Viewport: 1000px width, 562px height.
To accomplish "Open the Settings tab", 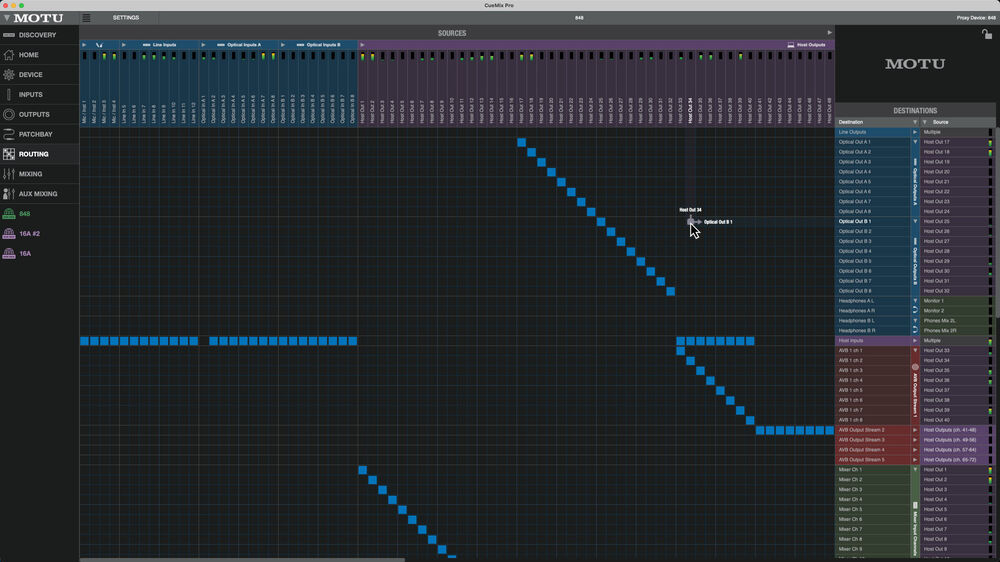I will tap(126, 18).
